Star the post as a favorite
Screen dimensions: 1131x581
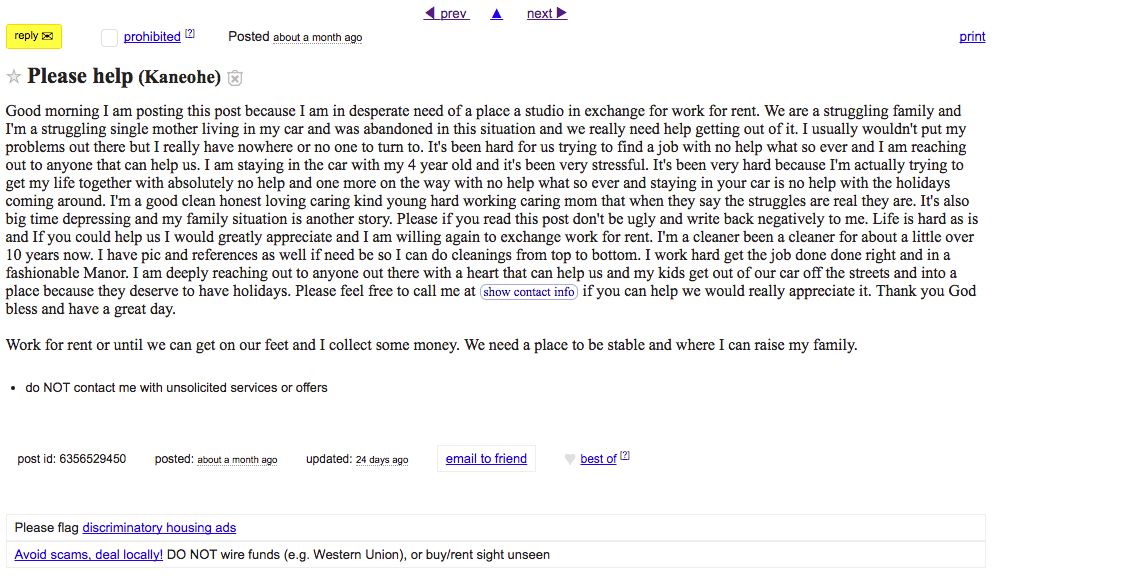(x=13, y=76)
